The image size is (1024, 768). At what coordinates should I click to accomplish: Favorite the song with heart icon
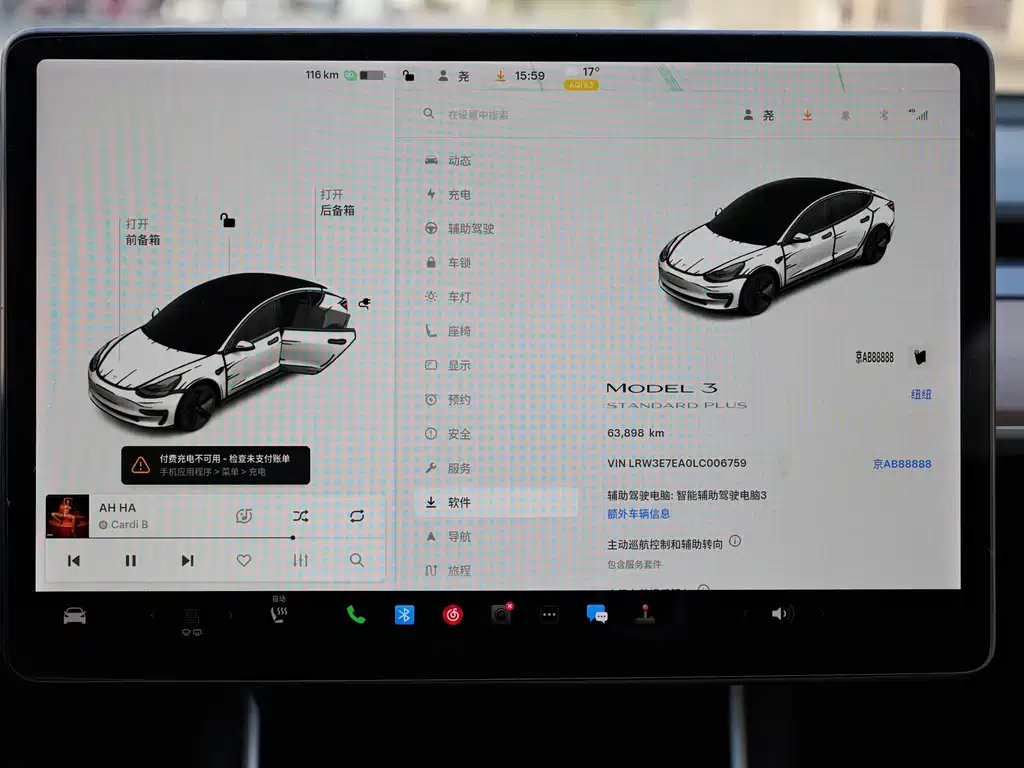point(244,560)
